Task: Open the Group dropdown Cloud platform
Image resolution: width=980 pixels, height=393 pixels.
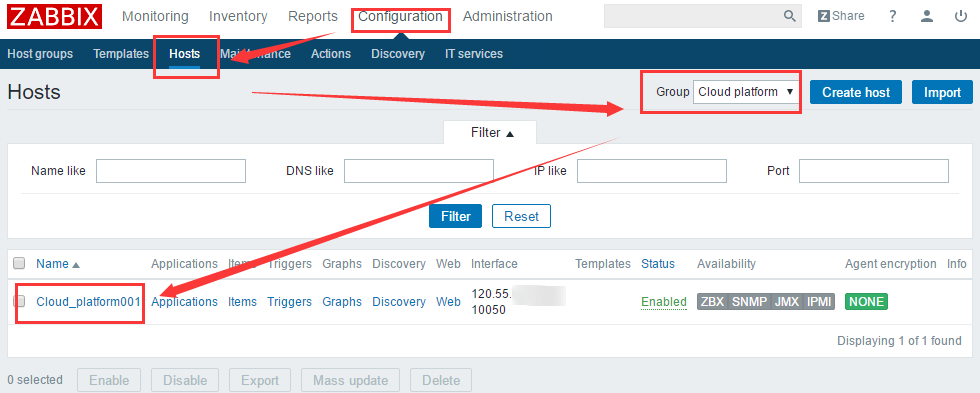Action: click(x=746, y=92)
